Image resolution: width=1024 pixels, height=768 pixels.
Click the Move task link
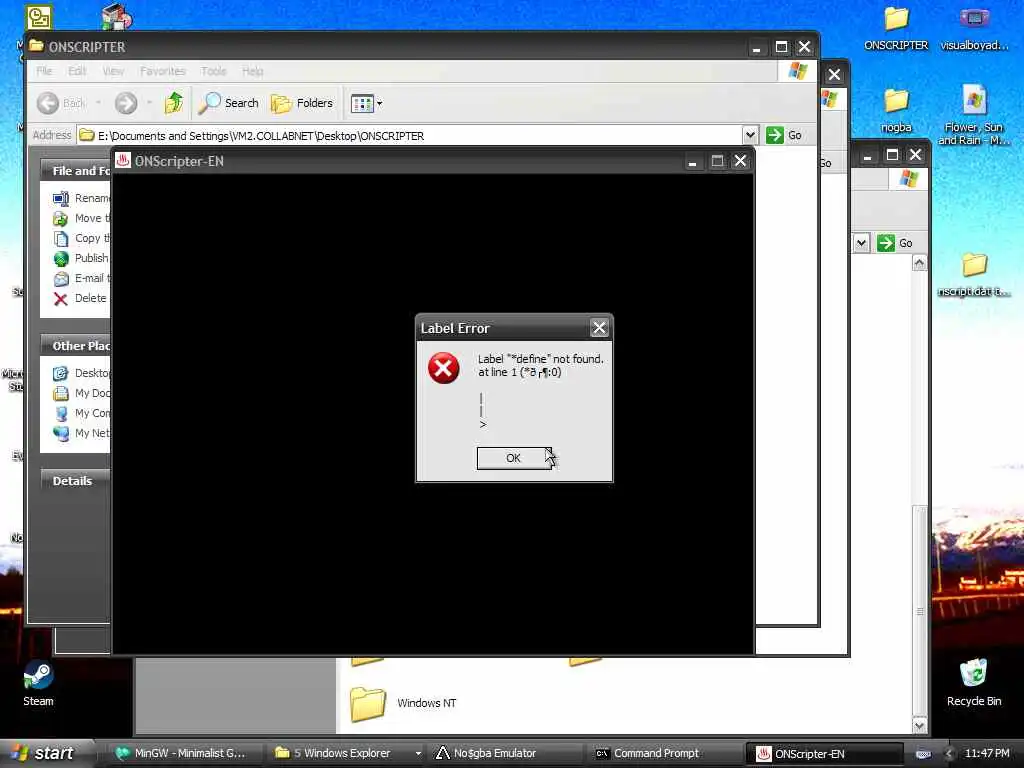(92, 218)
